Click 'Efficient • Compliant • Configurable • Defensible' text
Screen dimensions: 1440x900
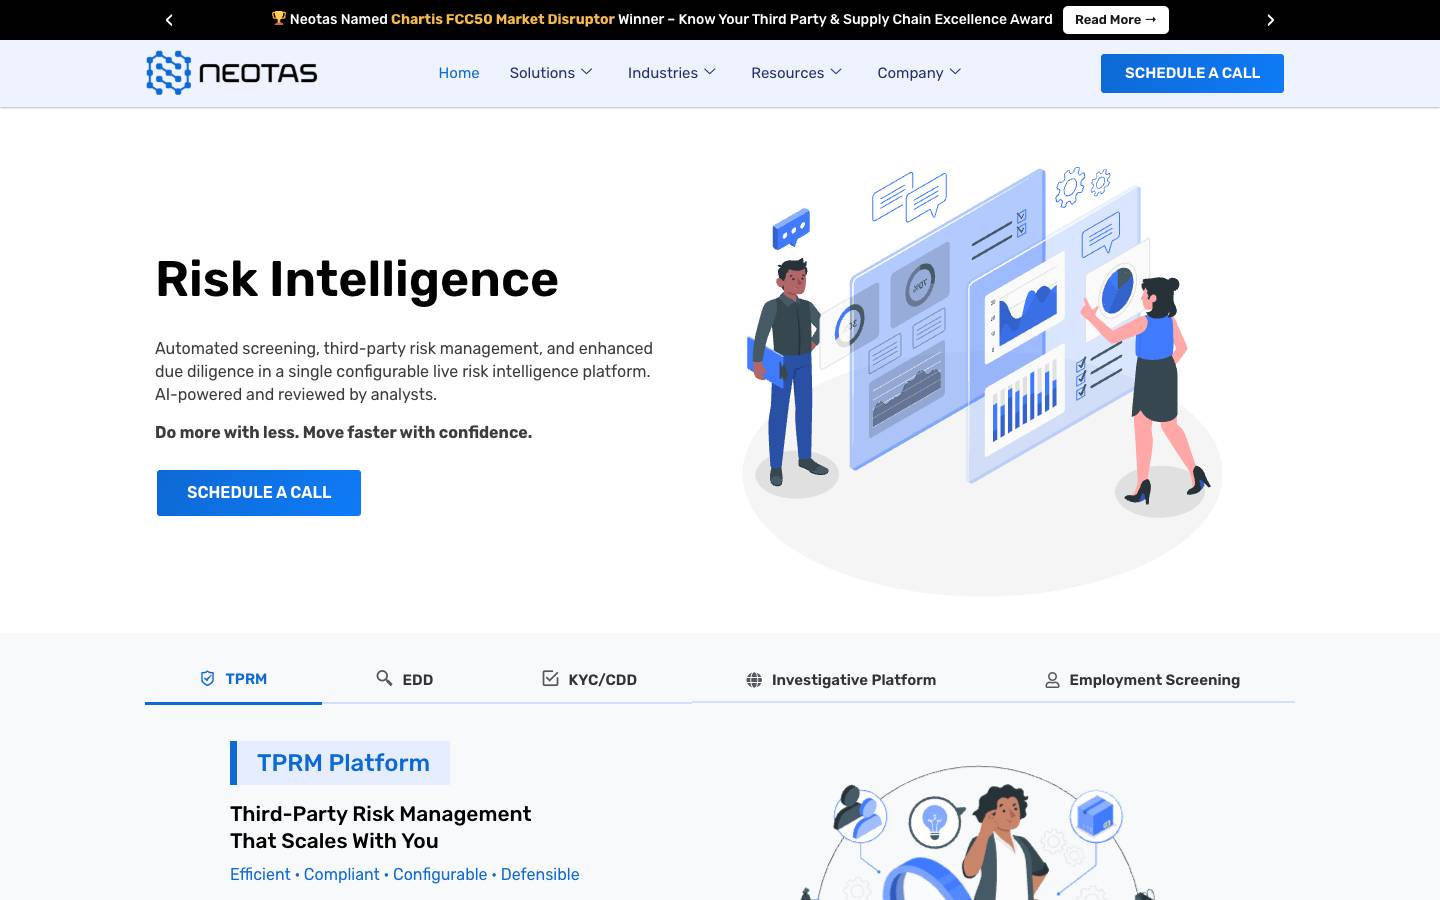tap(405, 874)
